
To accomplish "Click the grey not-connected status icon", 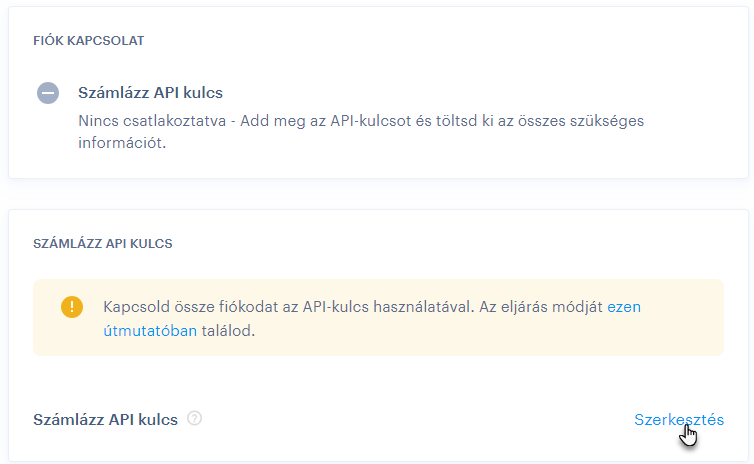I will [48, 93].
